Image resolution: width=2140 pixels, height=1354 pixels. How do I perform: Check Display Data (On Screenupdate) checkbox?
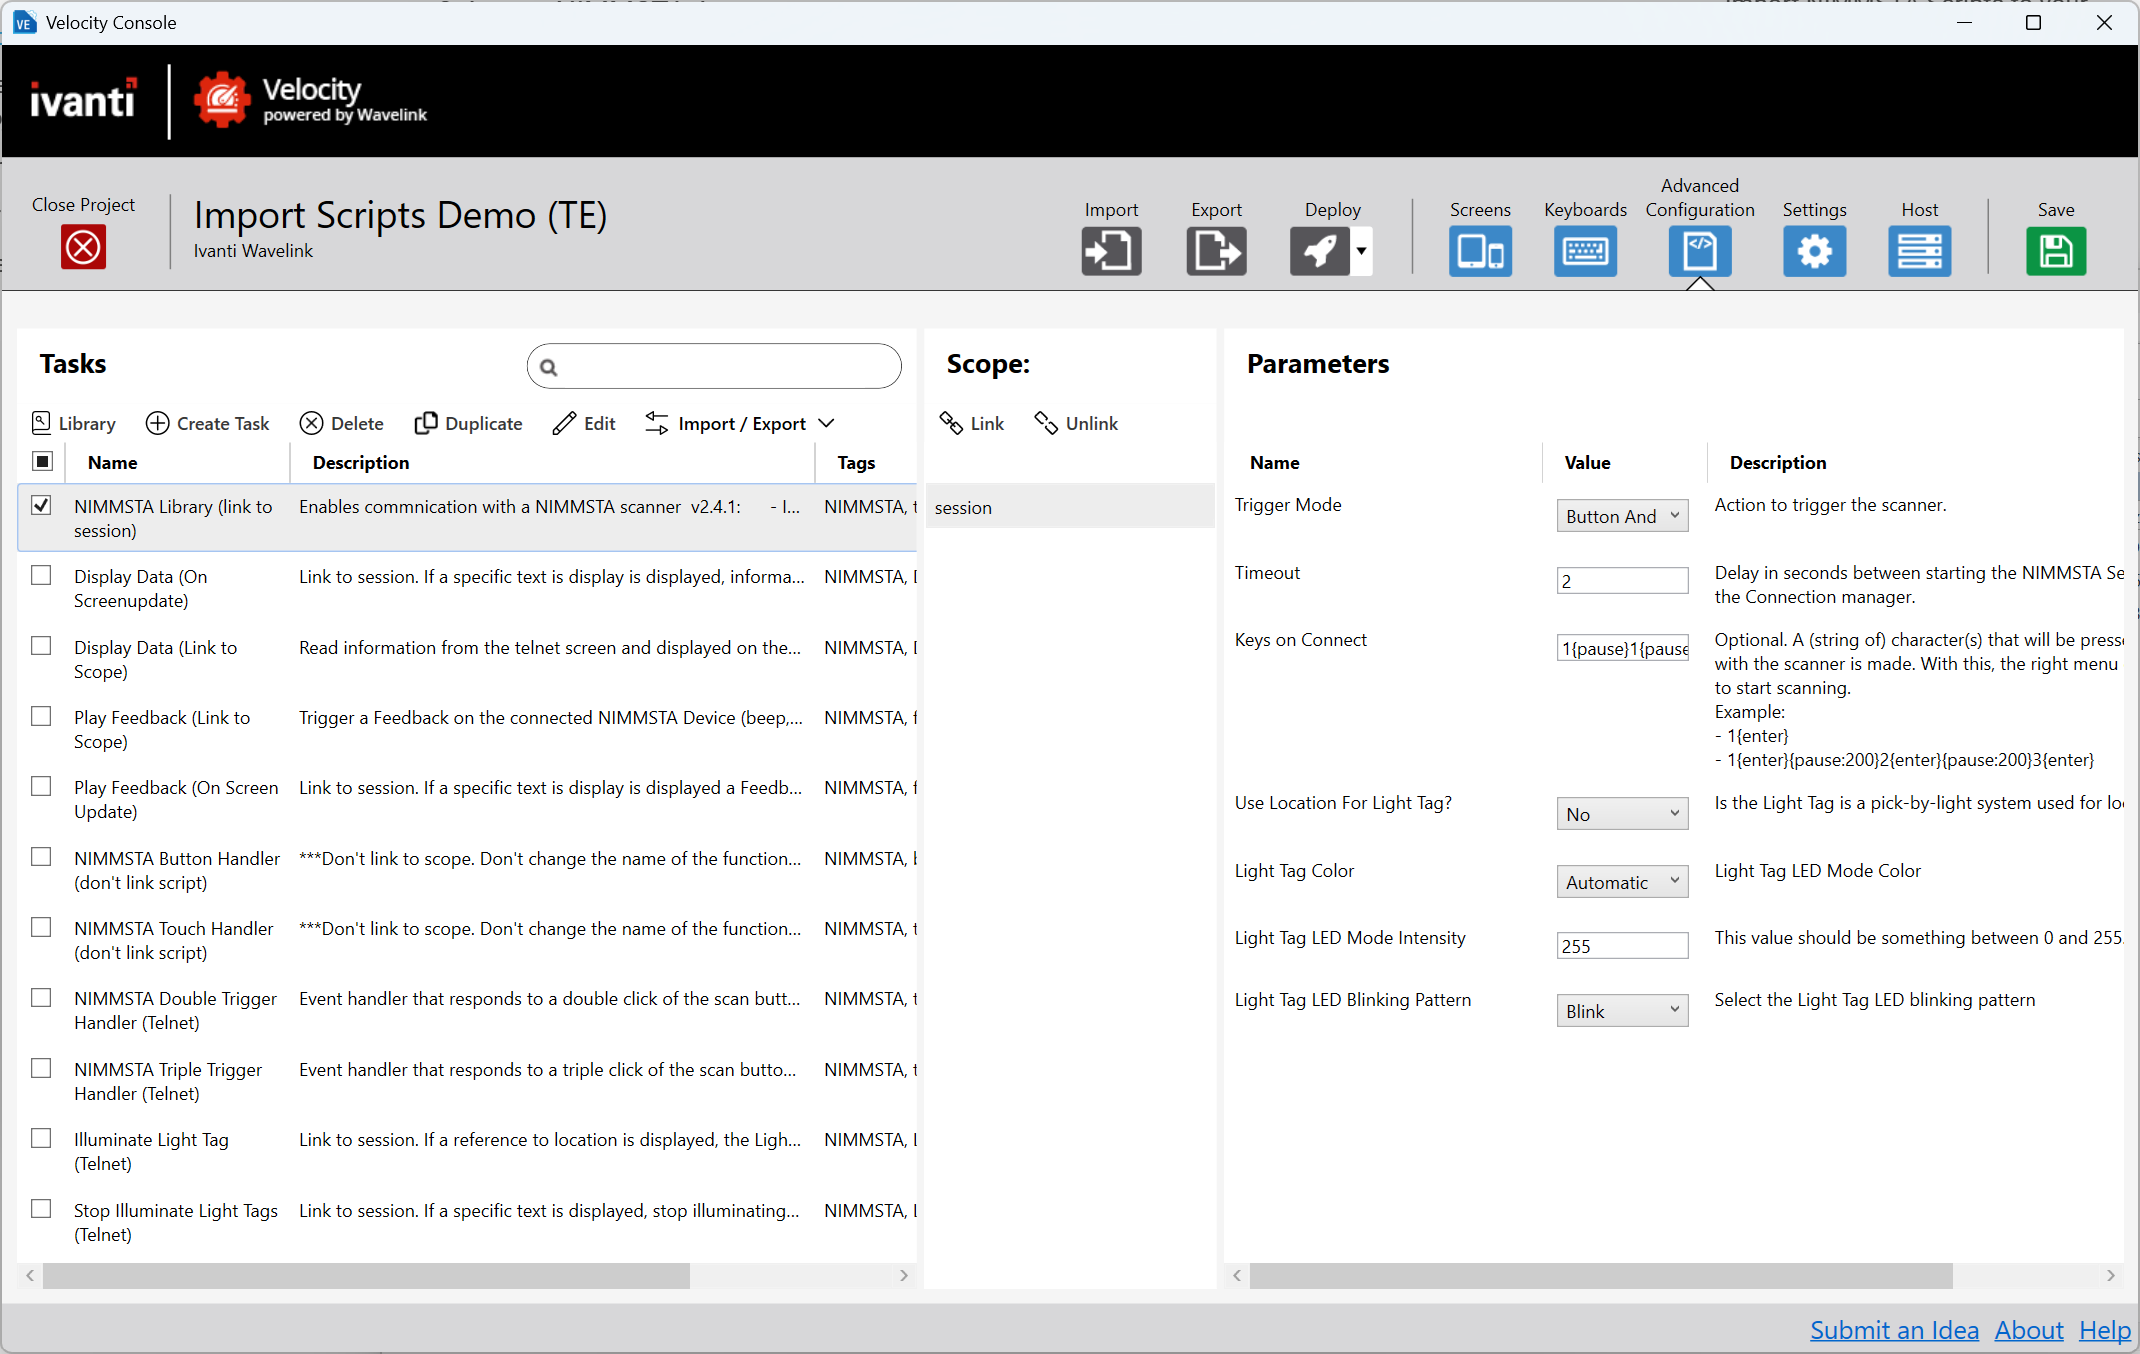point(41,575)
